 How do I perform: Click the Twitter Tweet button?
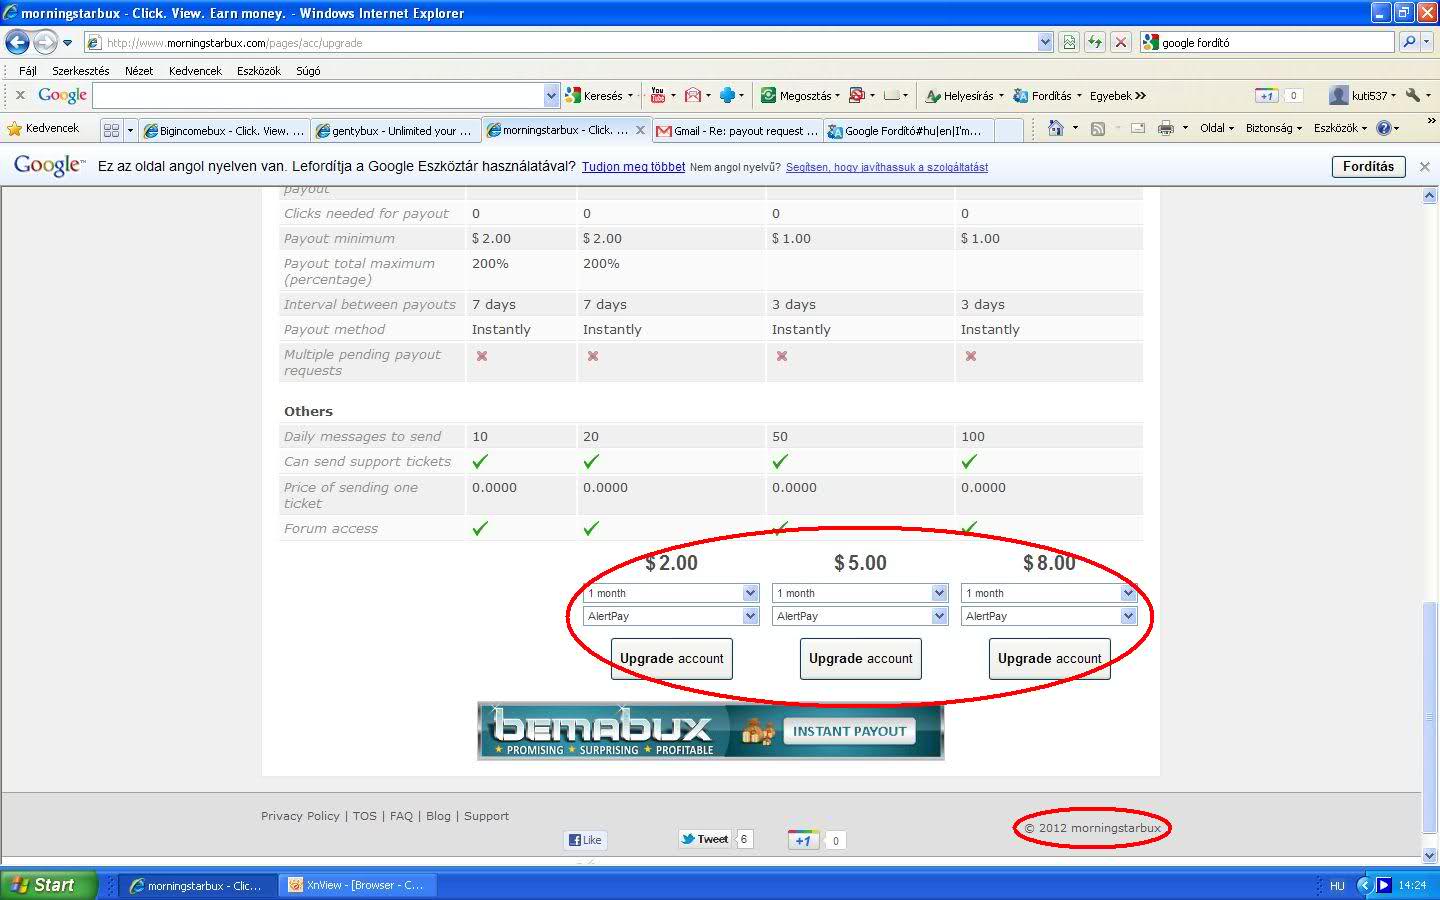click(705, 840)
